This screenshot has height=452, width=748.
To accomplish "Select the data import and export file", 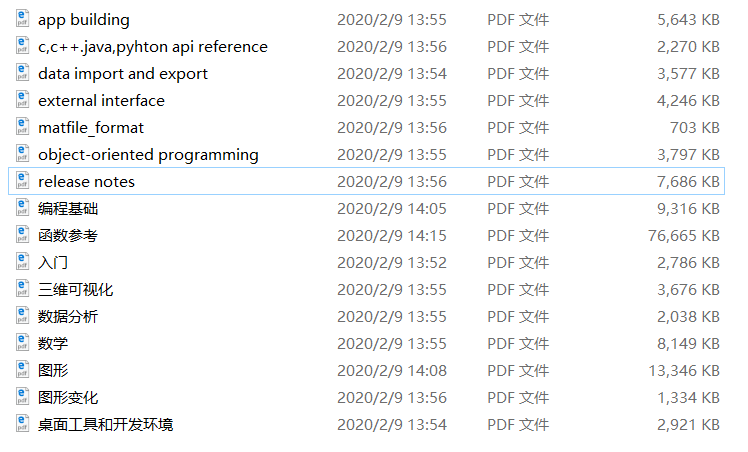I will coord(123,73).
